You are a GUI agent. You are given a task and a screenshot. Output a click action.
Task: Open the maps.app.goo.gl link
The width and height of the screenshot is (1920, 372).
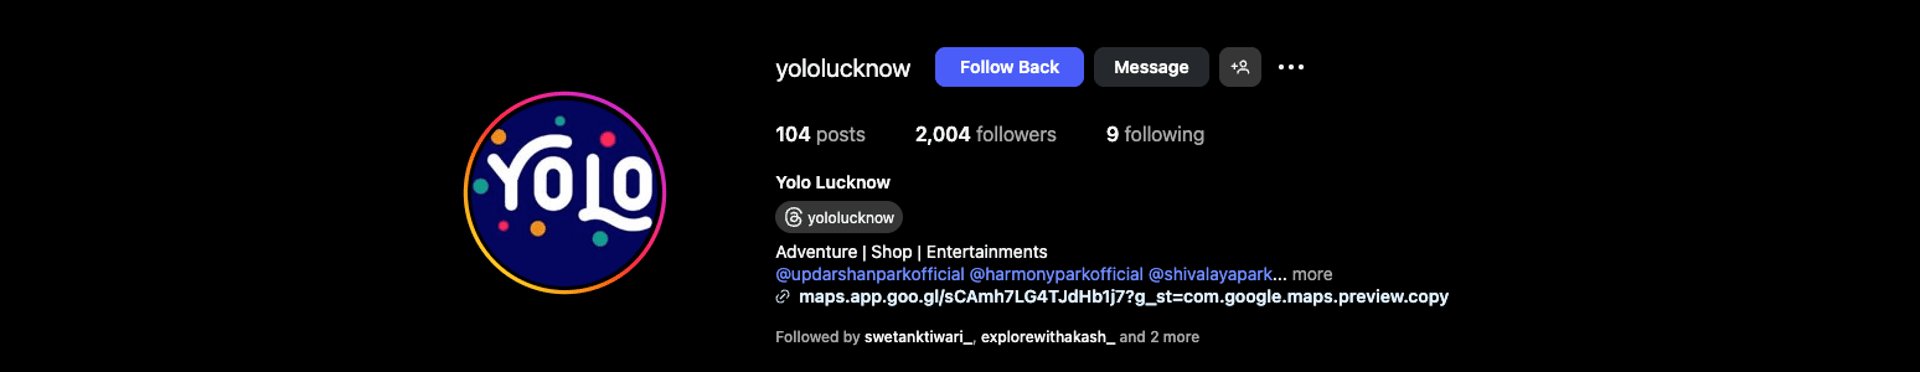pyautogui.click(x=1123, y=297)
